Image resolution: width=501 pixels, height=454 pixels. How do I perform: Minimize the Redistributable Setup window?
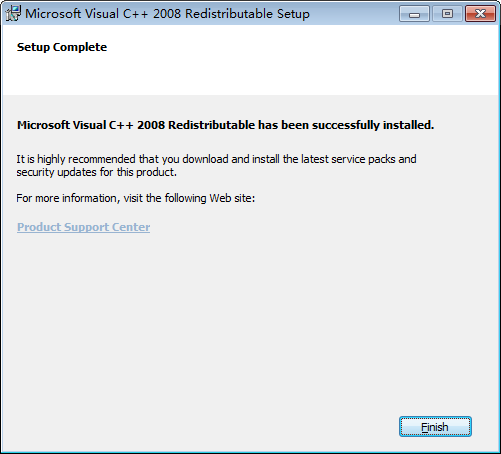coord(414,14)
